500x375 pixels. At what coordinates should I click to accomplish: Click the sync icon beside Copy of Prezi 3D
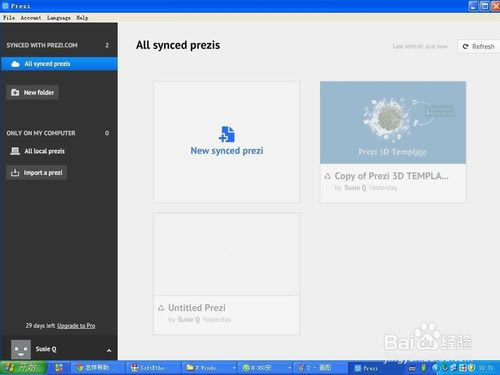(x=328, y=176)
